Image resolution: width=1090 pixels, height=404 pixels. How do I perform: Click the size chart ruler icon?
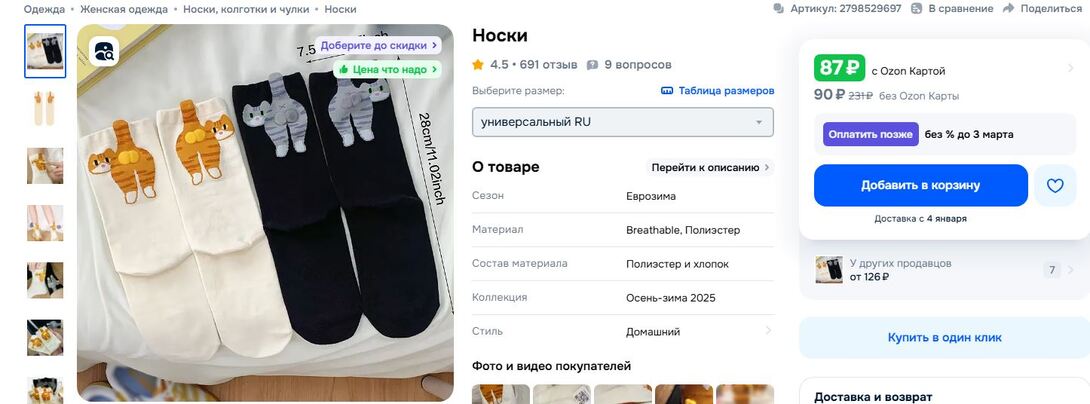coord(667,91)
